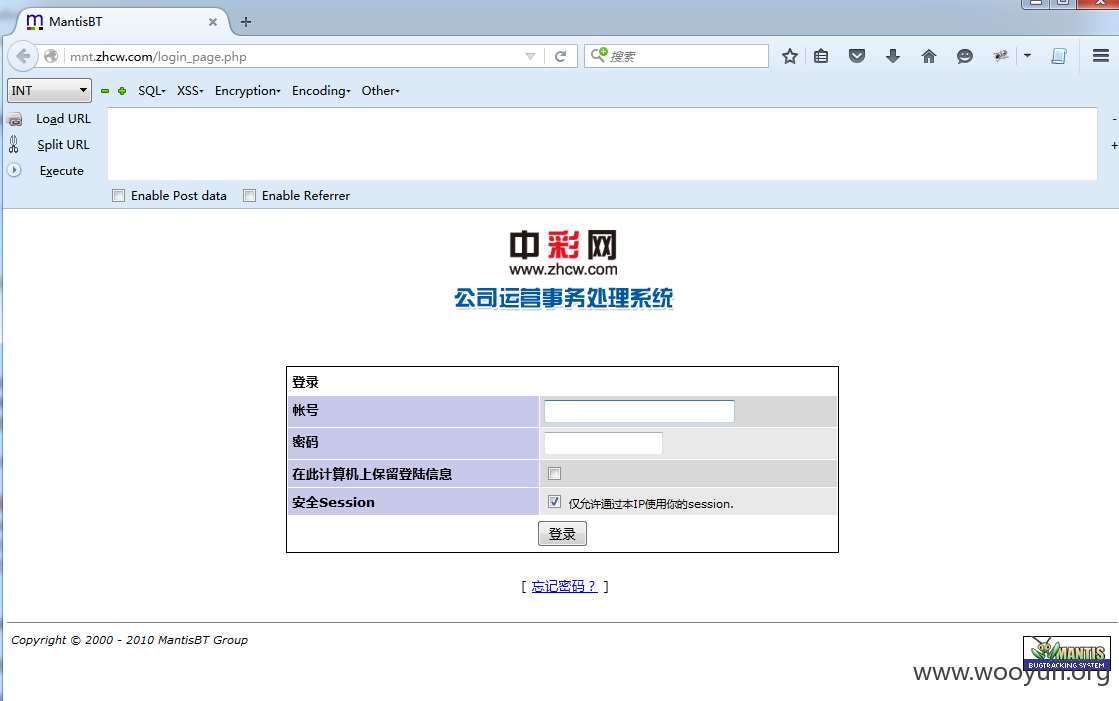Click the HackBar textarea shrink minus
Viewport: 1119px width, 701px height.
coord(1114,119)
